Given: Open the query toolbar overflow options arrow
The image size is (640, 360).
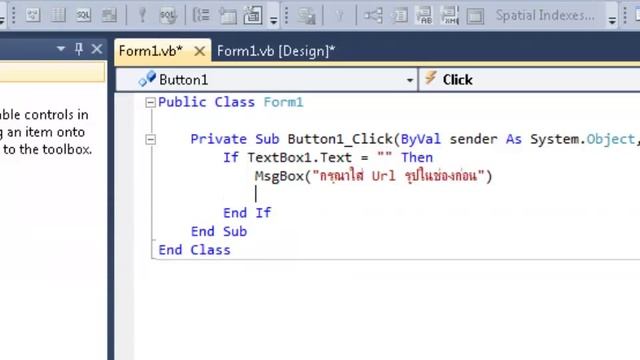Looking at the screenshot, I should pyautogui.click(x=273, y=20).
